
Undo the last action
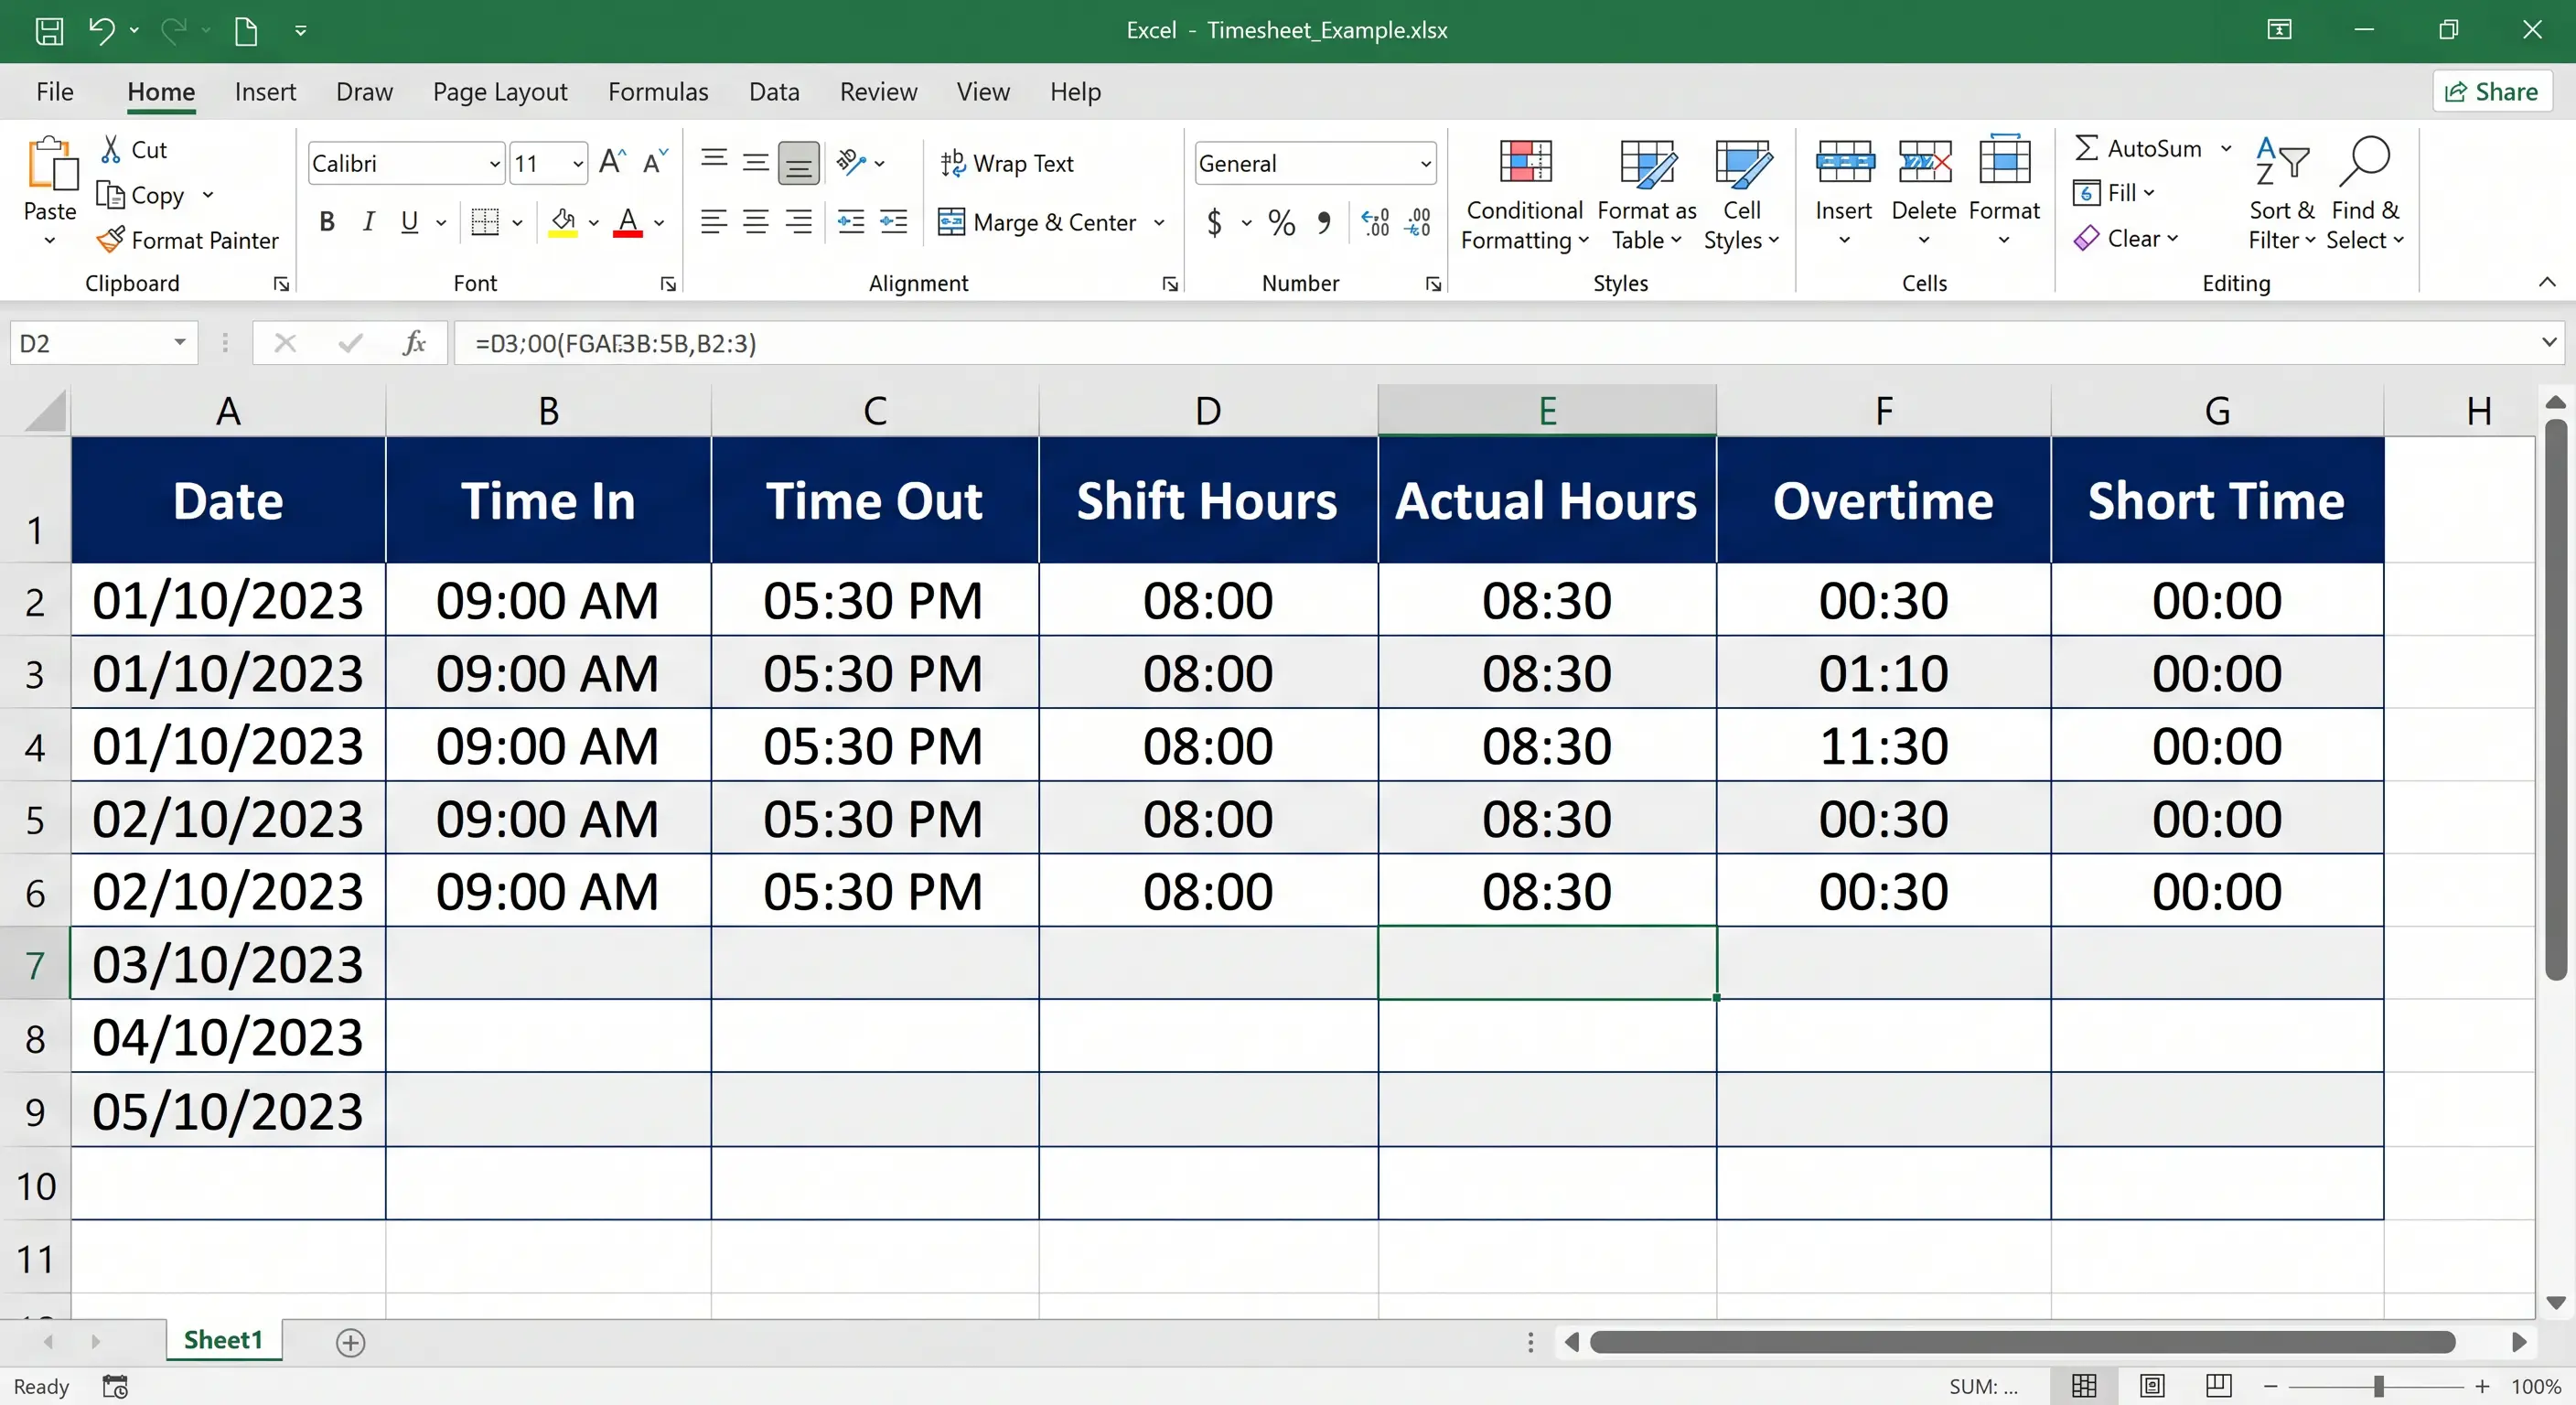tap(101, 30)
